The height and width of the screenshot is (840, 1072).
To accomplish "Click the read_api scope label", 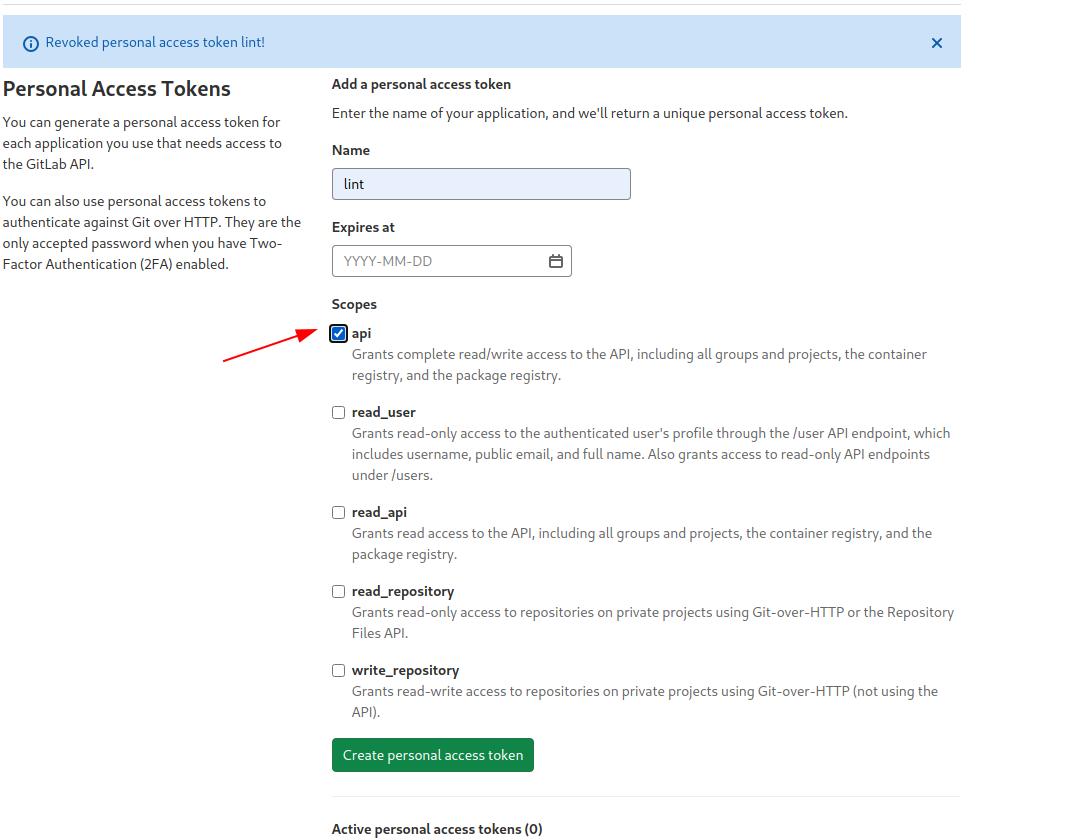I will (x=379, y=512).
